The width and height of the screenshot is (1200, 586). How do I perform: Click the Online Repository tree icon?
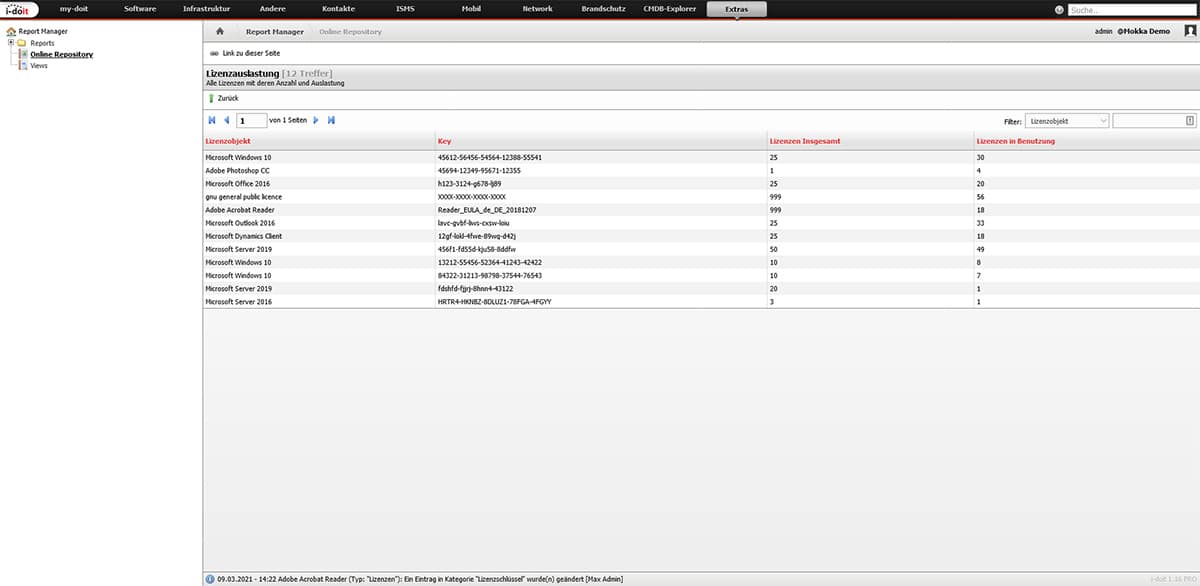(x=23, y=54)
